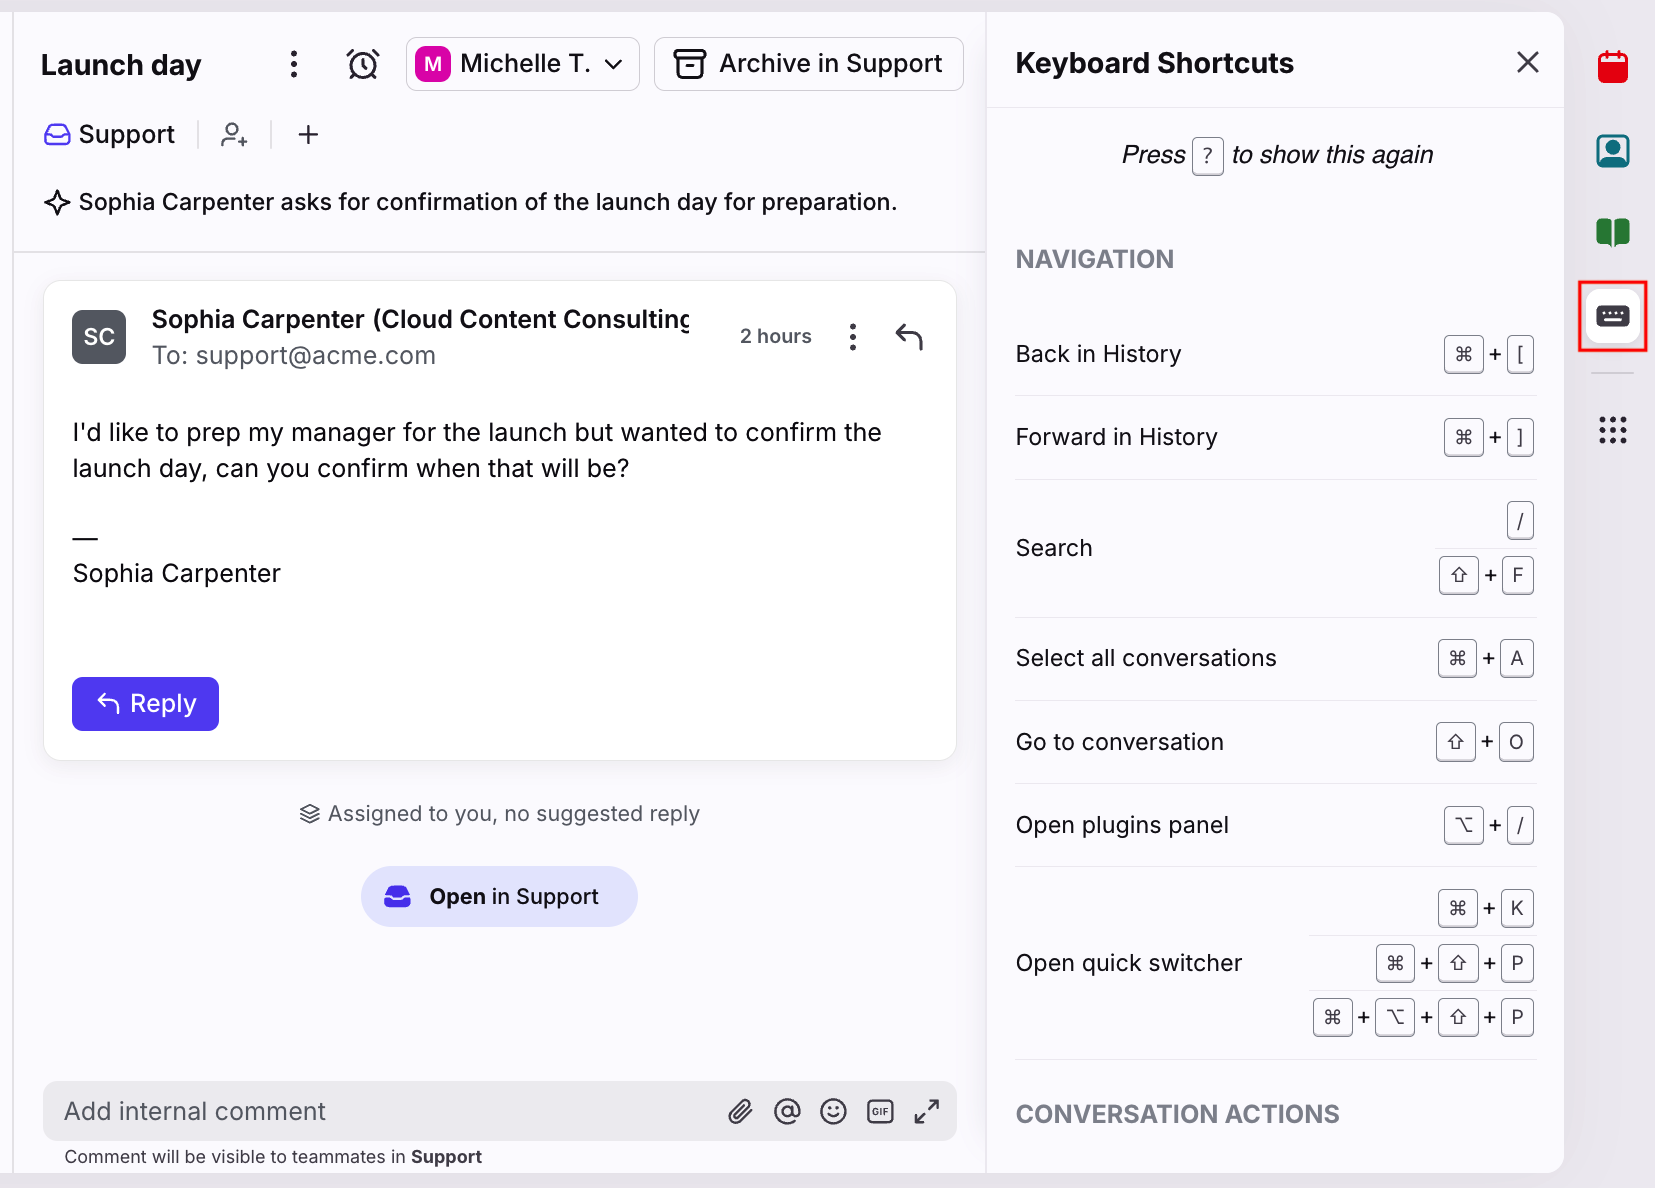Click the blue Reply button
The image size is (1655, 1188).
(x=145, y=704)
